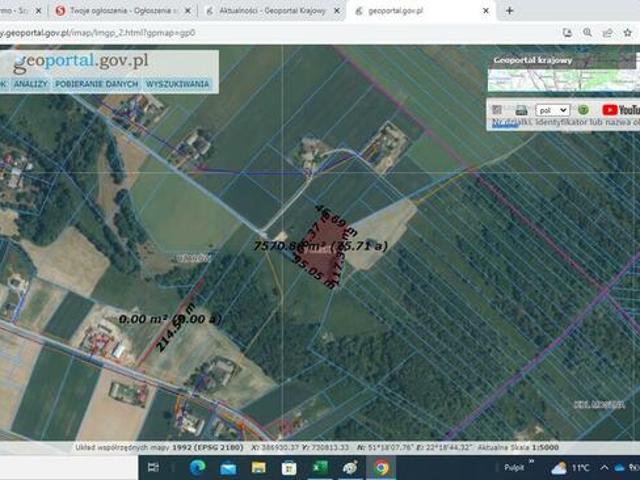The width and height of the screenshot is (640, 480).
Task: Click the green help icon
Action: (x=583, y=110)
